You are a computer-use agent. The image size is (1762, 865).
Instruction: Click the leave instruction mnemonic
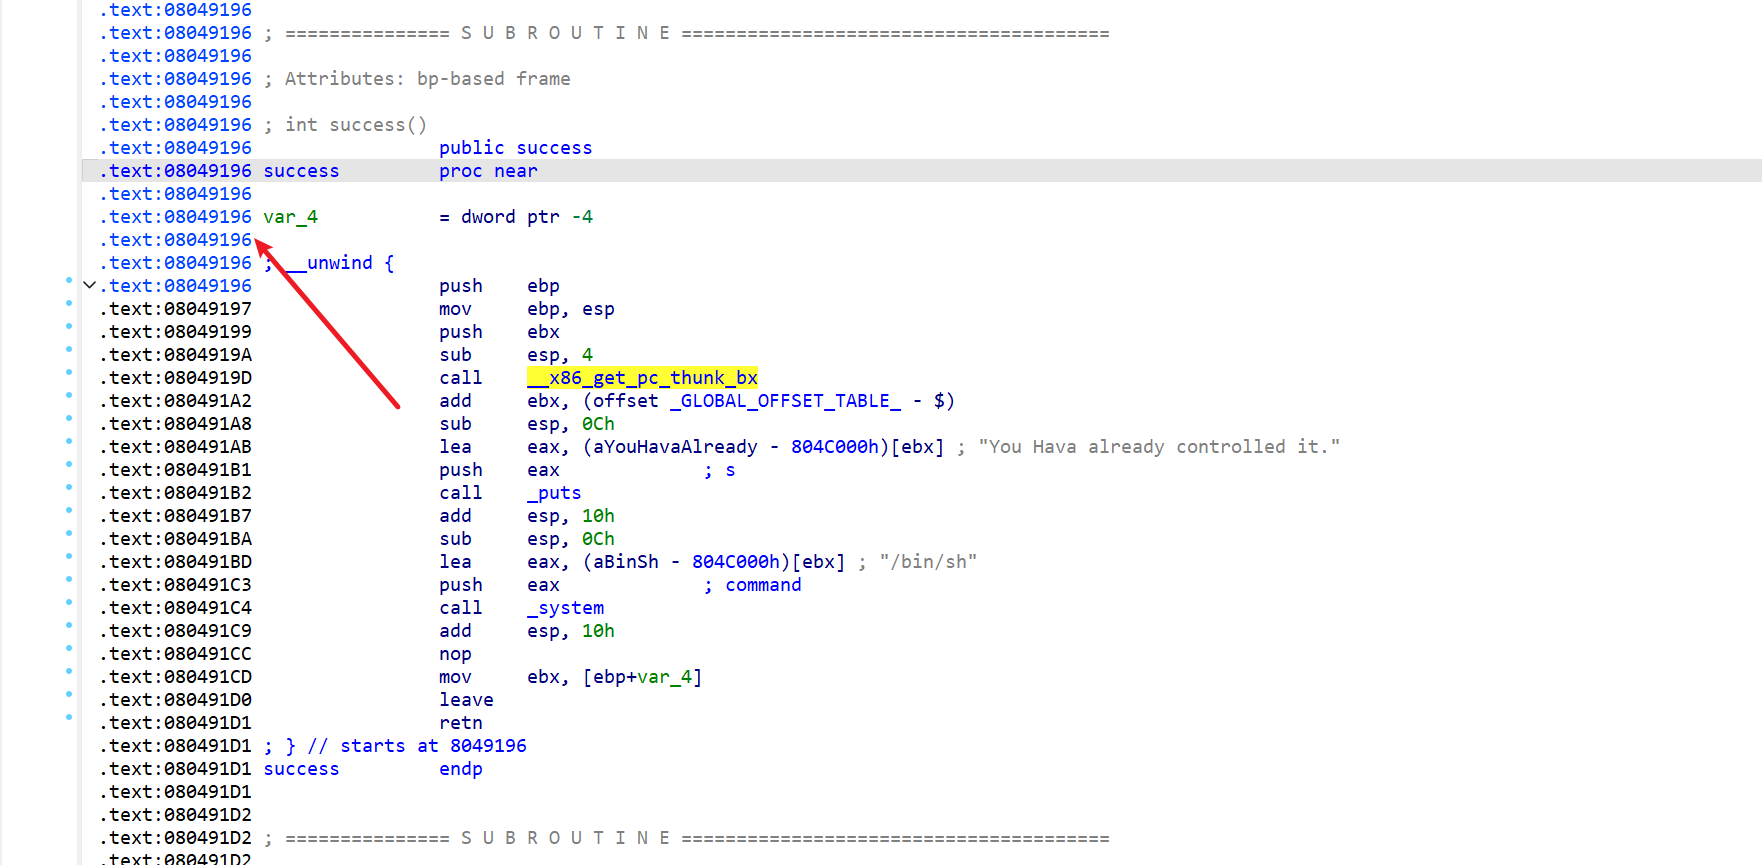[x=466, y=700]
